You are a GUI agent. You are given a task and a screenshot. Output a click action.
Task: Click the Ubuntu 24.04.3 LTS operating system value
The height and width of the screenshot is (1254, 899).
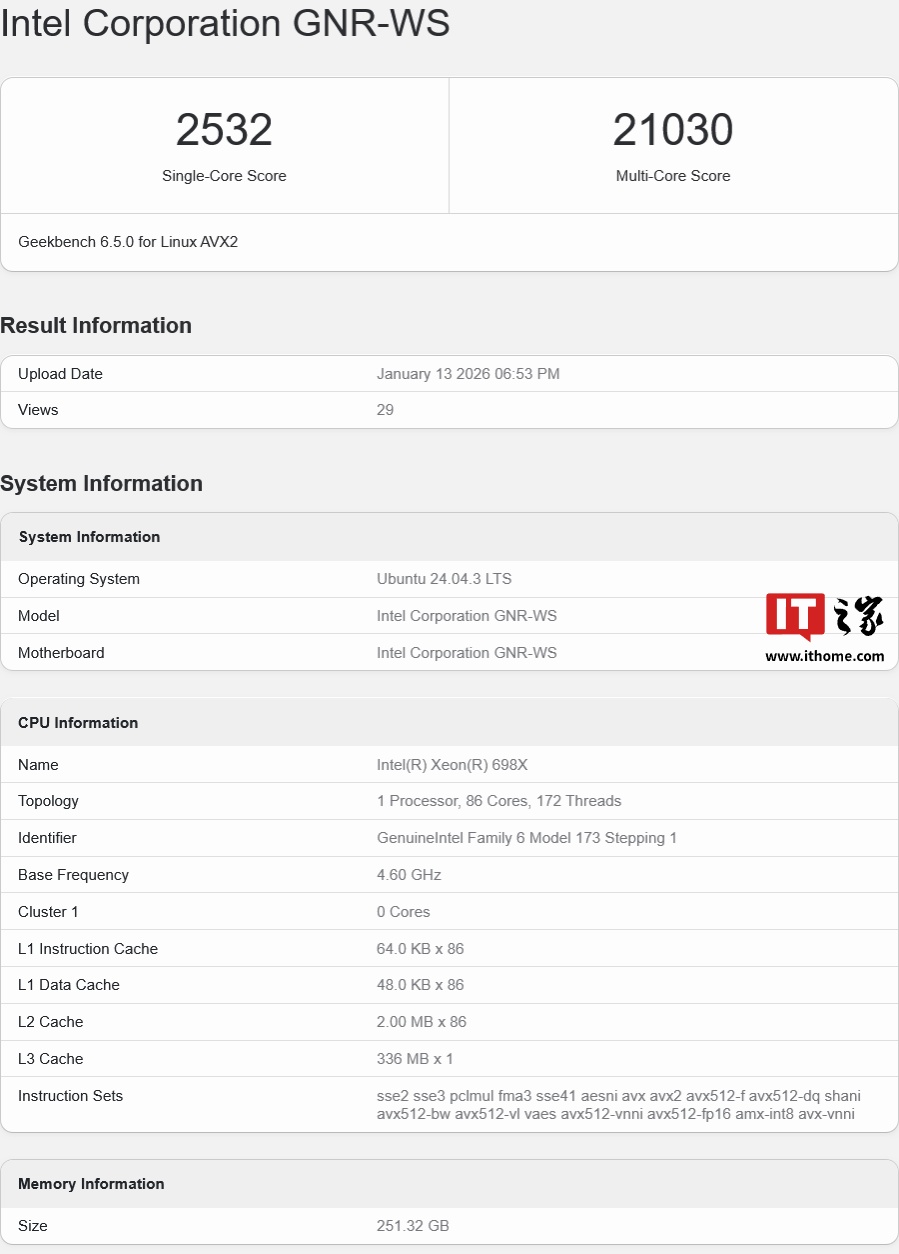(444, 579)
